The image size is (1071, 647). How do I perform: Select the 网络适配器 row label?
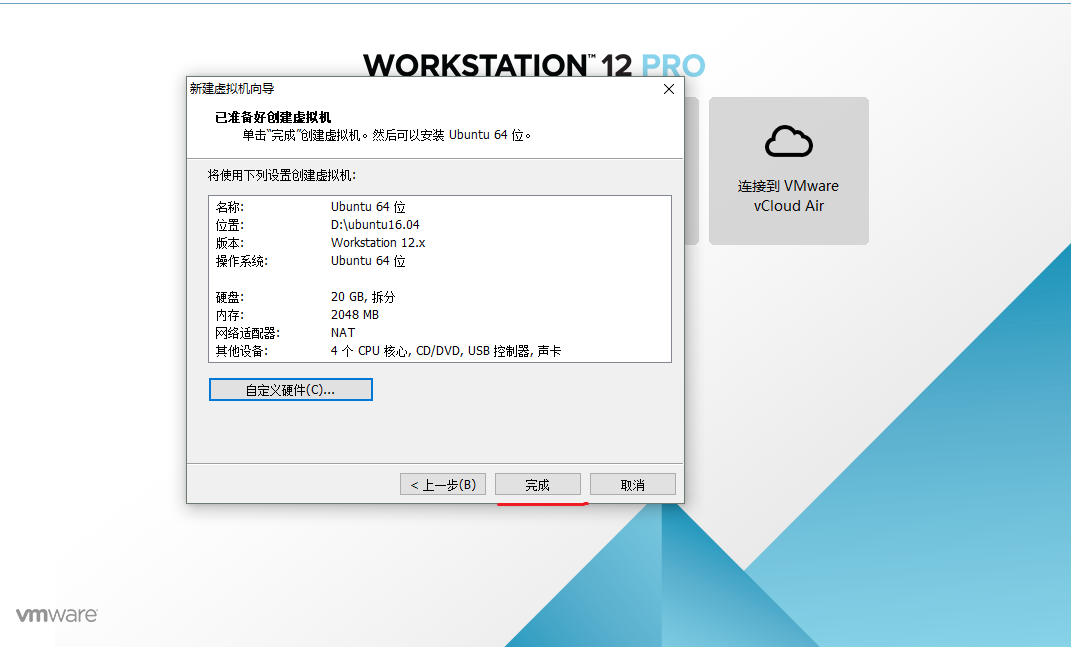(x=247, y=333)
